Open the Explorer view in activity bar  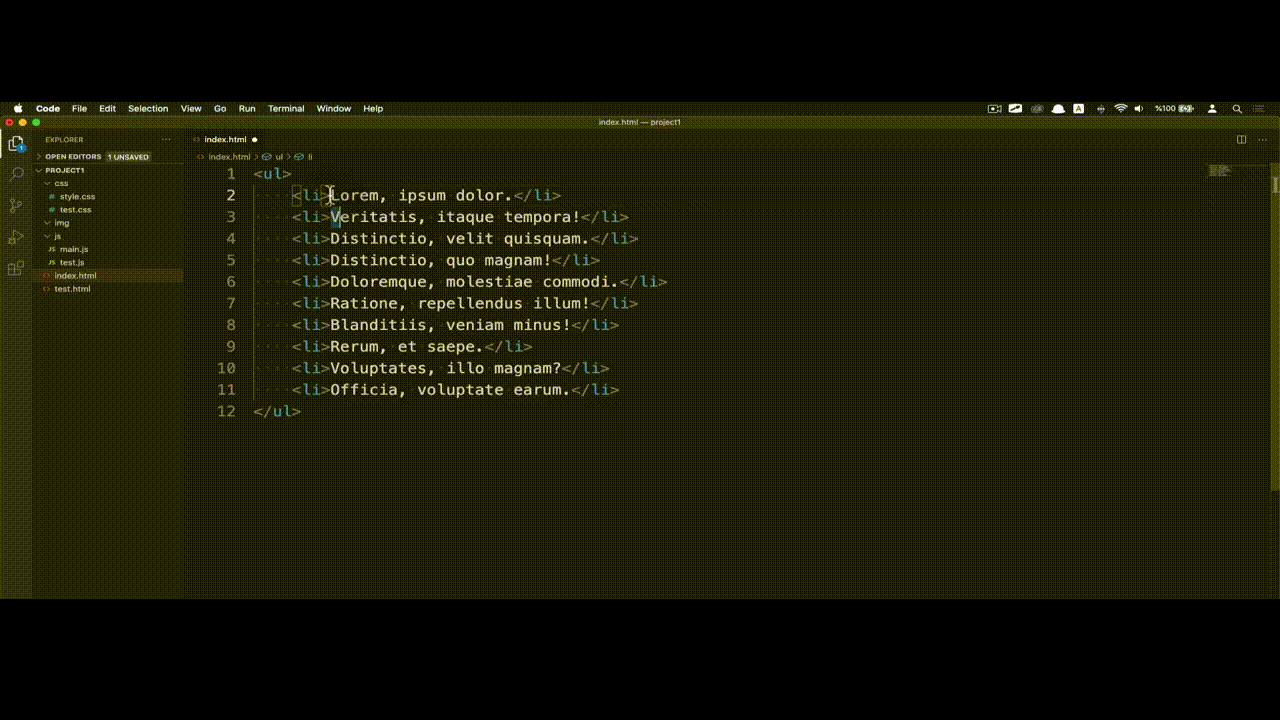(16, 144)
